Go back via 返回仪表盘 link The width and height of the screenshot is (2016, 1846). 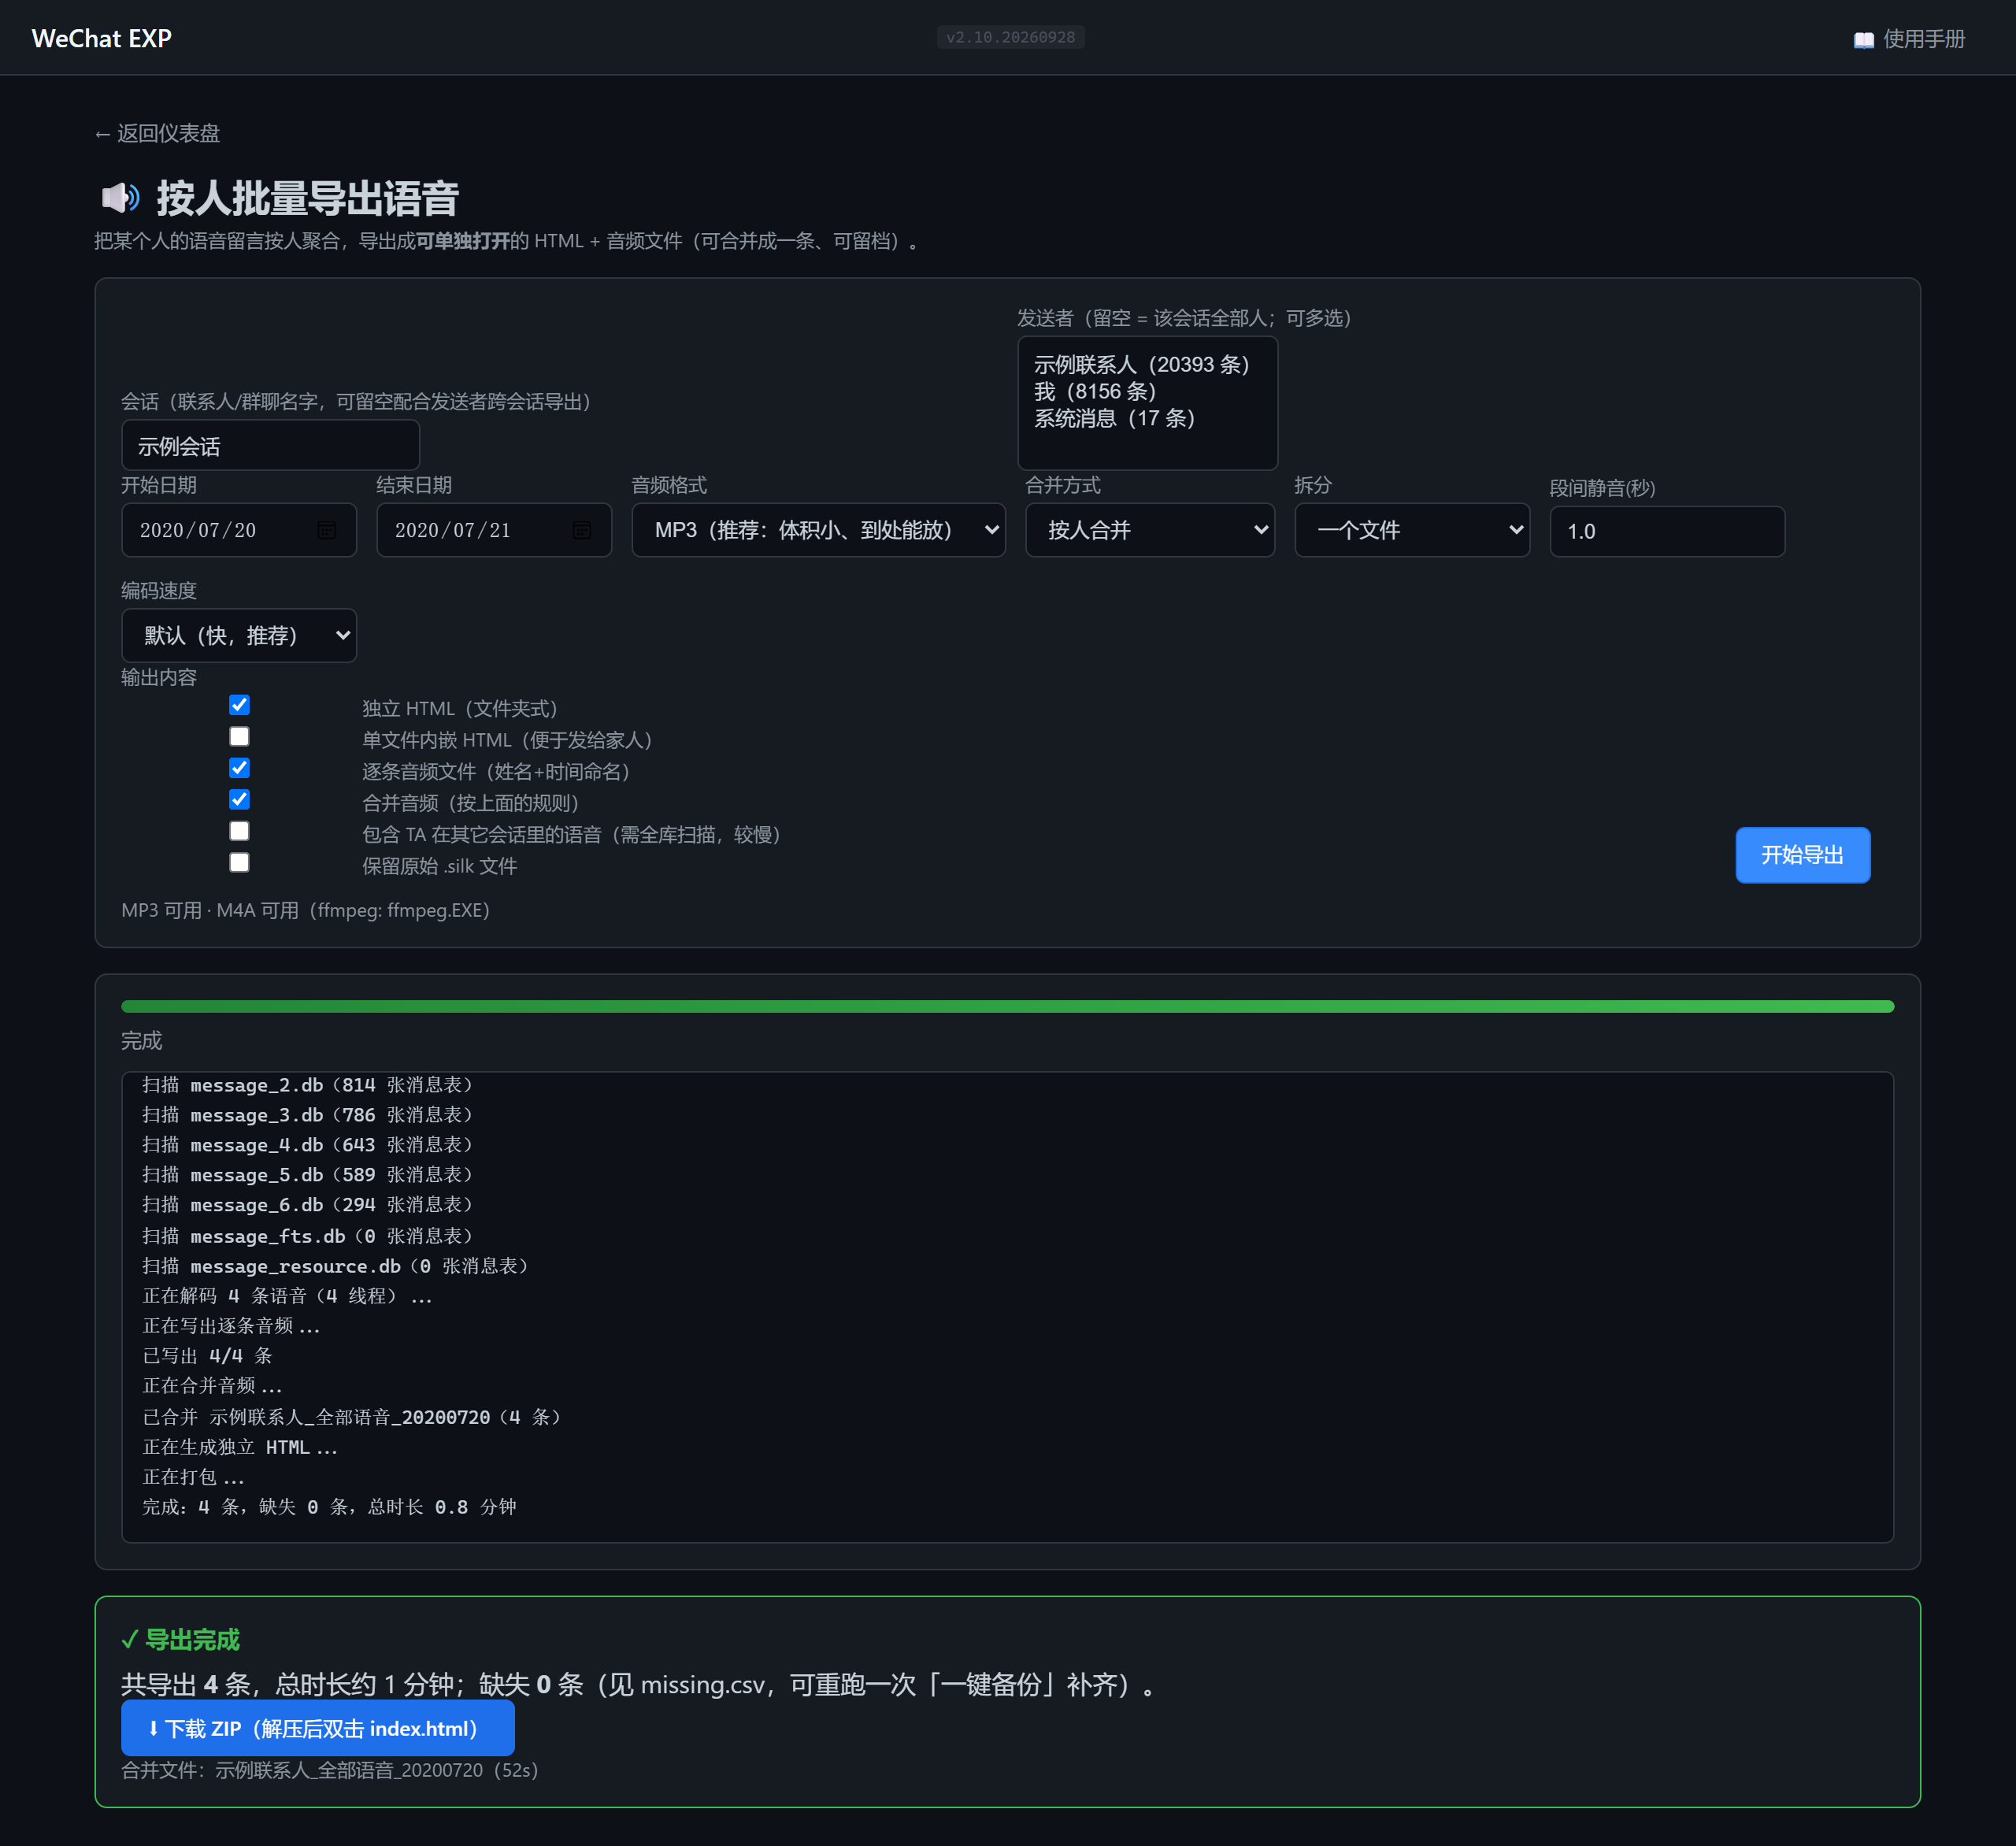pos(156,134)
